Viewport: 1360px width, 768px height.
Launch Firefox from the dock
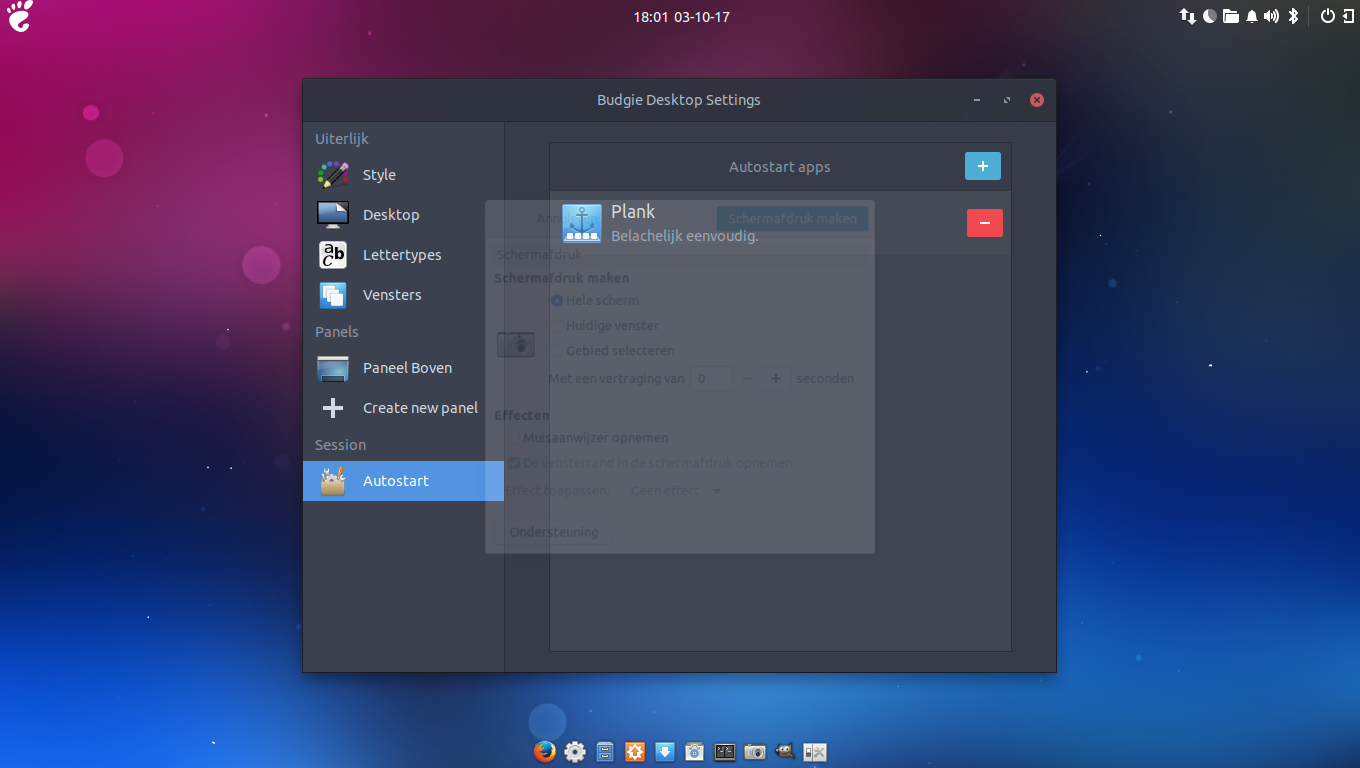tap(544, 752)
